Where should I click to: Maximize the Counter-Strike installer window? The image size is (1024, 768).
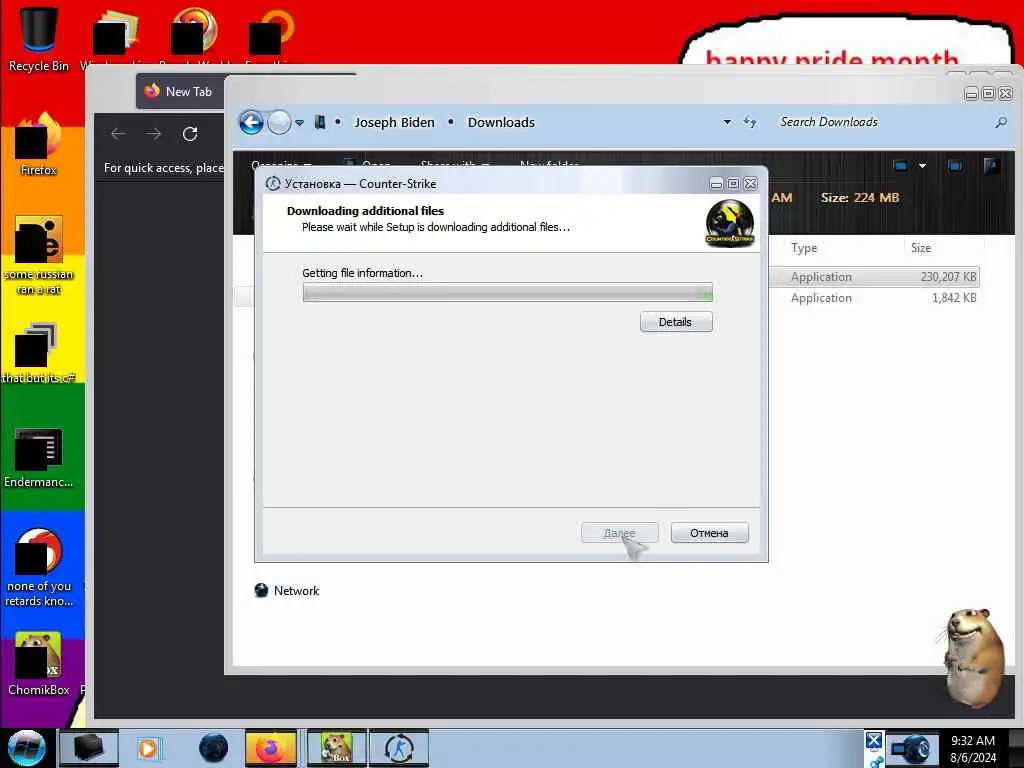[x=733, y=184]
